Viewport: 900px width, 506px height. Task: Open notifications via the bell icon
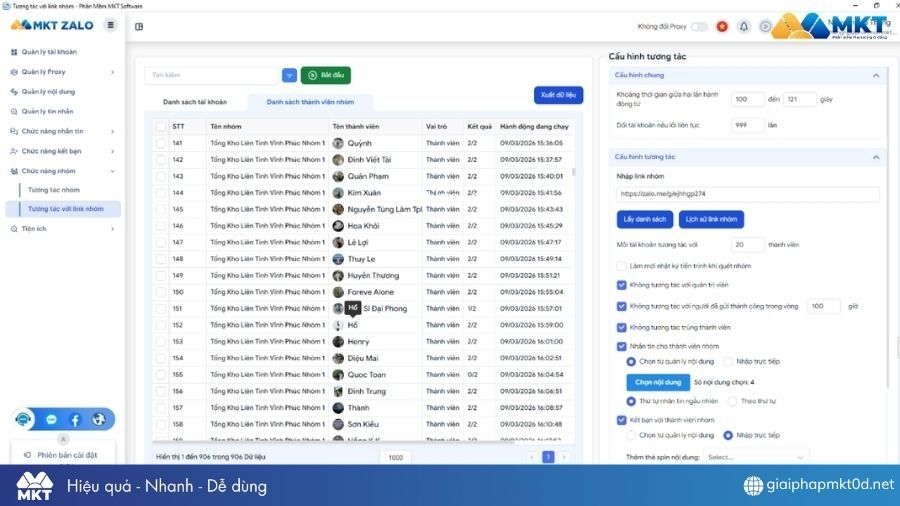pos(744,26)
